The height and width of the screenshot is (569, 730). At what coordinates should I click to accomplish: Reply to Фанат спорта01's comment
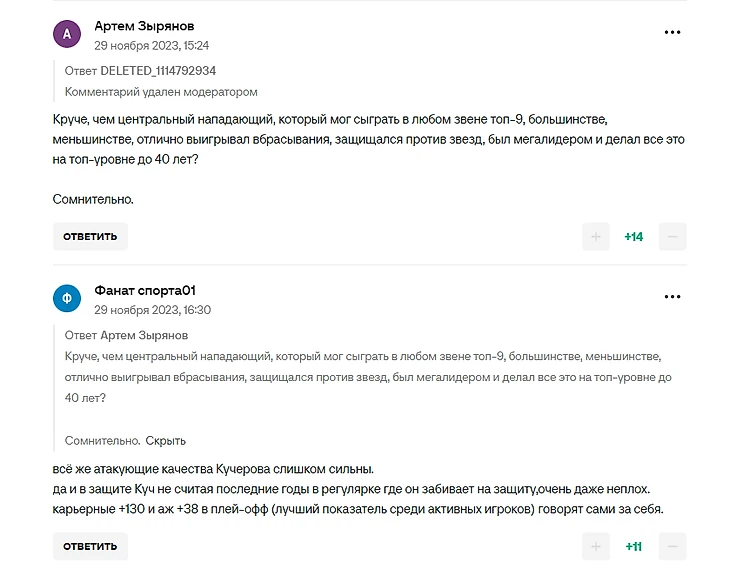(x=90, y=547)
